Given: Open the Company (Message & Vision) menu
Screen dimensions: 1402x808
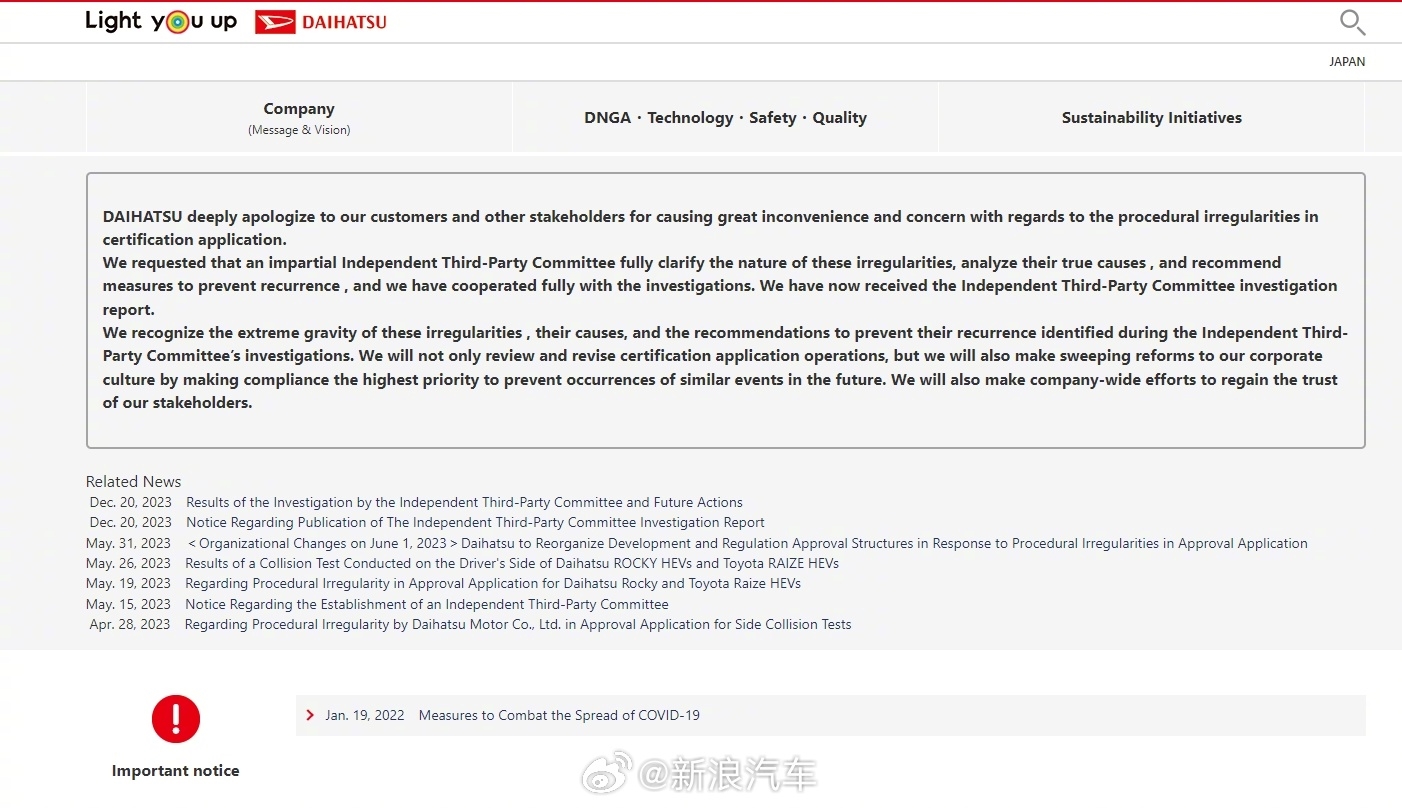Looking at the screenshot, I should tap(299, 117).
